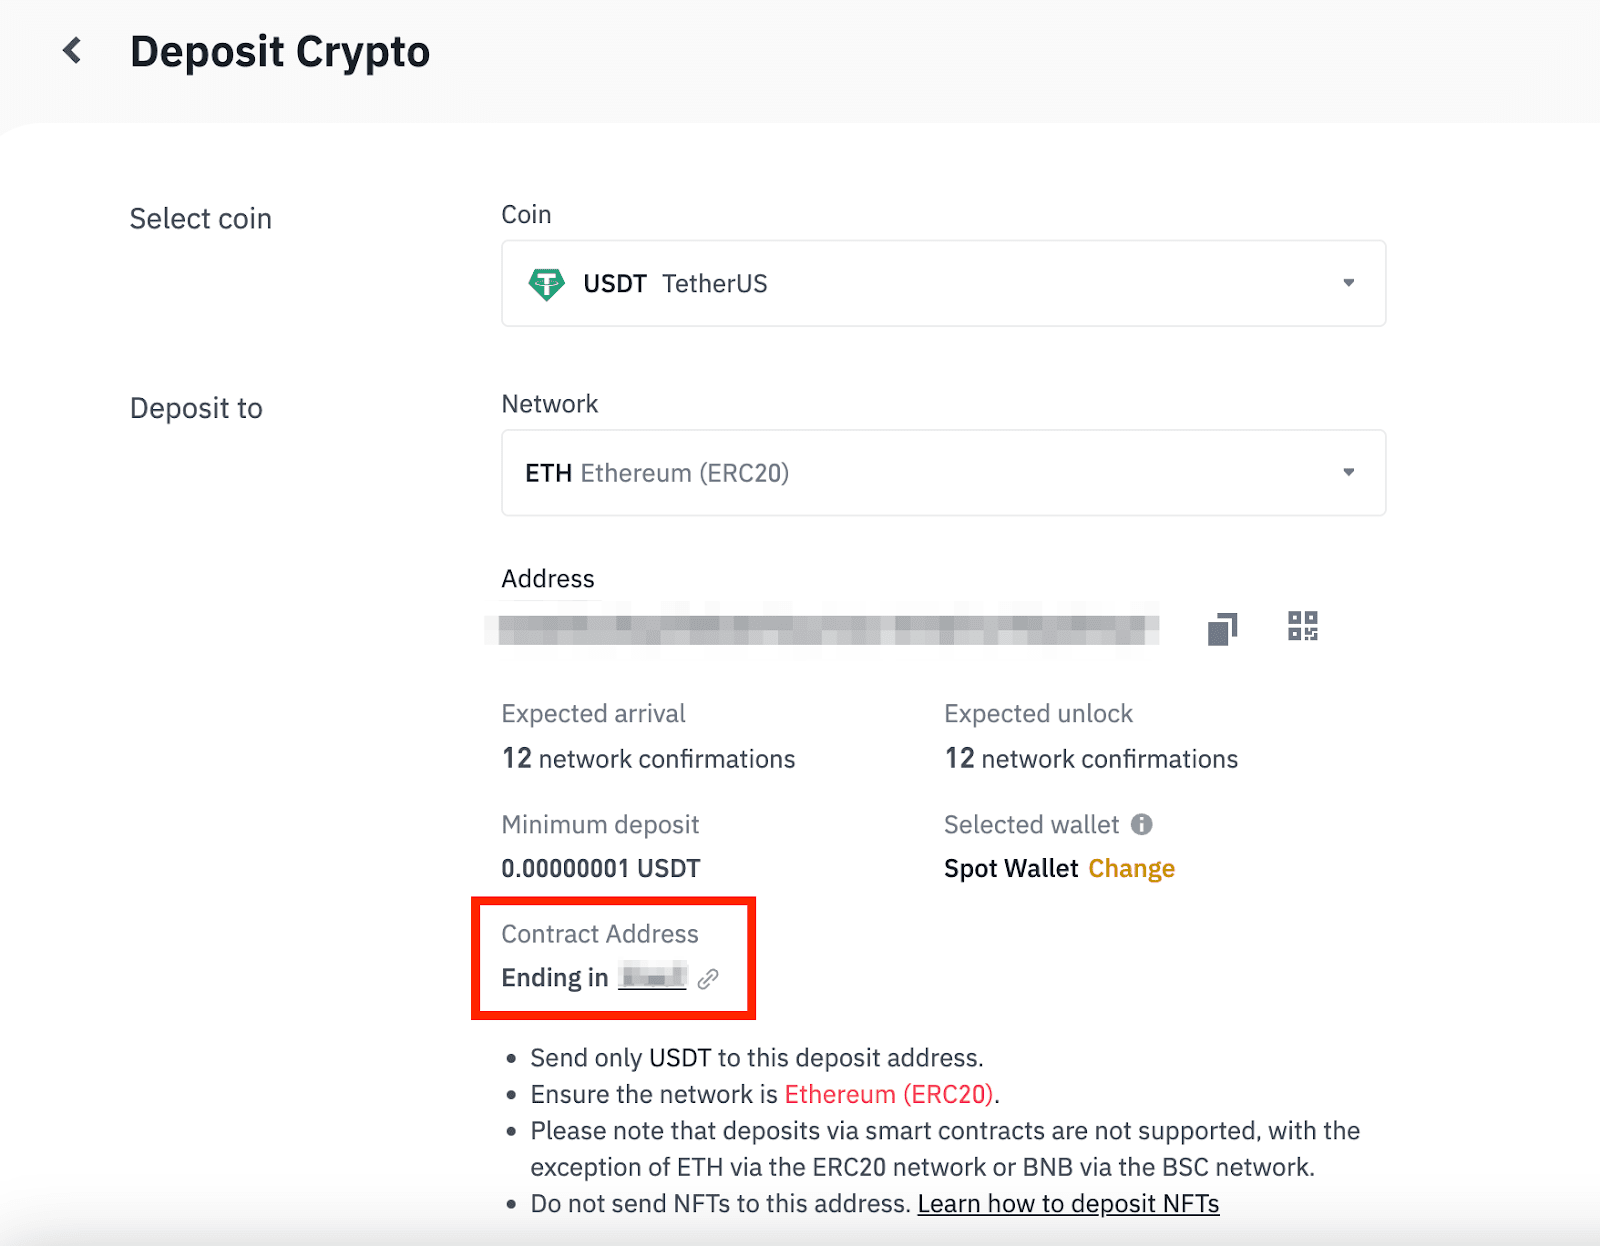Open the ETH Ethereum (ERC20) network dropdown
This screenshot has width=1600, height=1246.
point(943,472)
